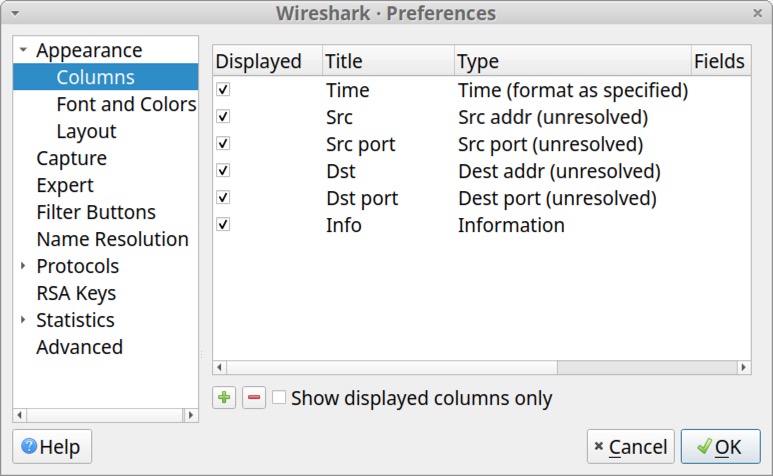
Task: Select the Statistics category label
Action: pos(75,320)
